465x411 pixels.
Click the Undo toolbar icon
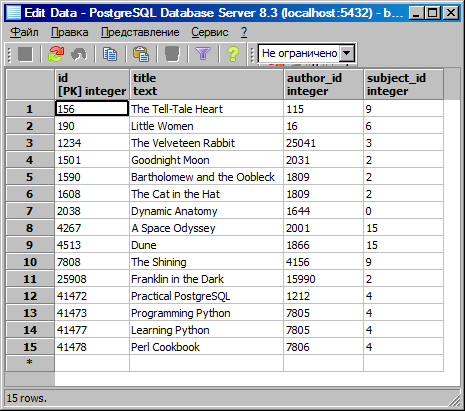click(79, 54)
